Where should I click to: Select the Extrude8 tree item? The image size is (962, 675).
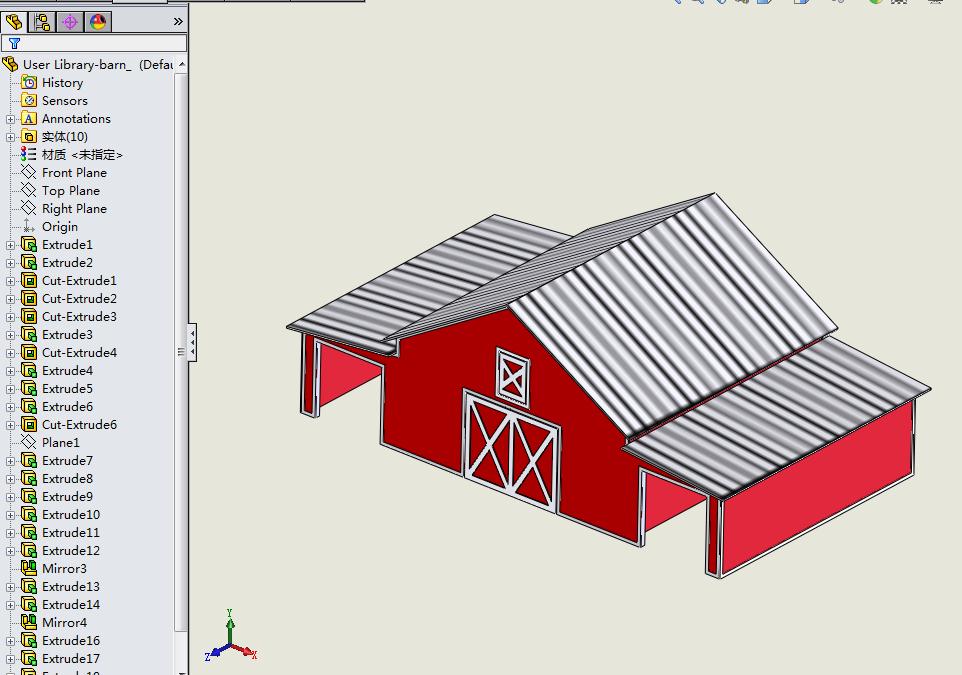tap(67, 479)
